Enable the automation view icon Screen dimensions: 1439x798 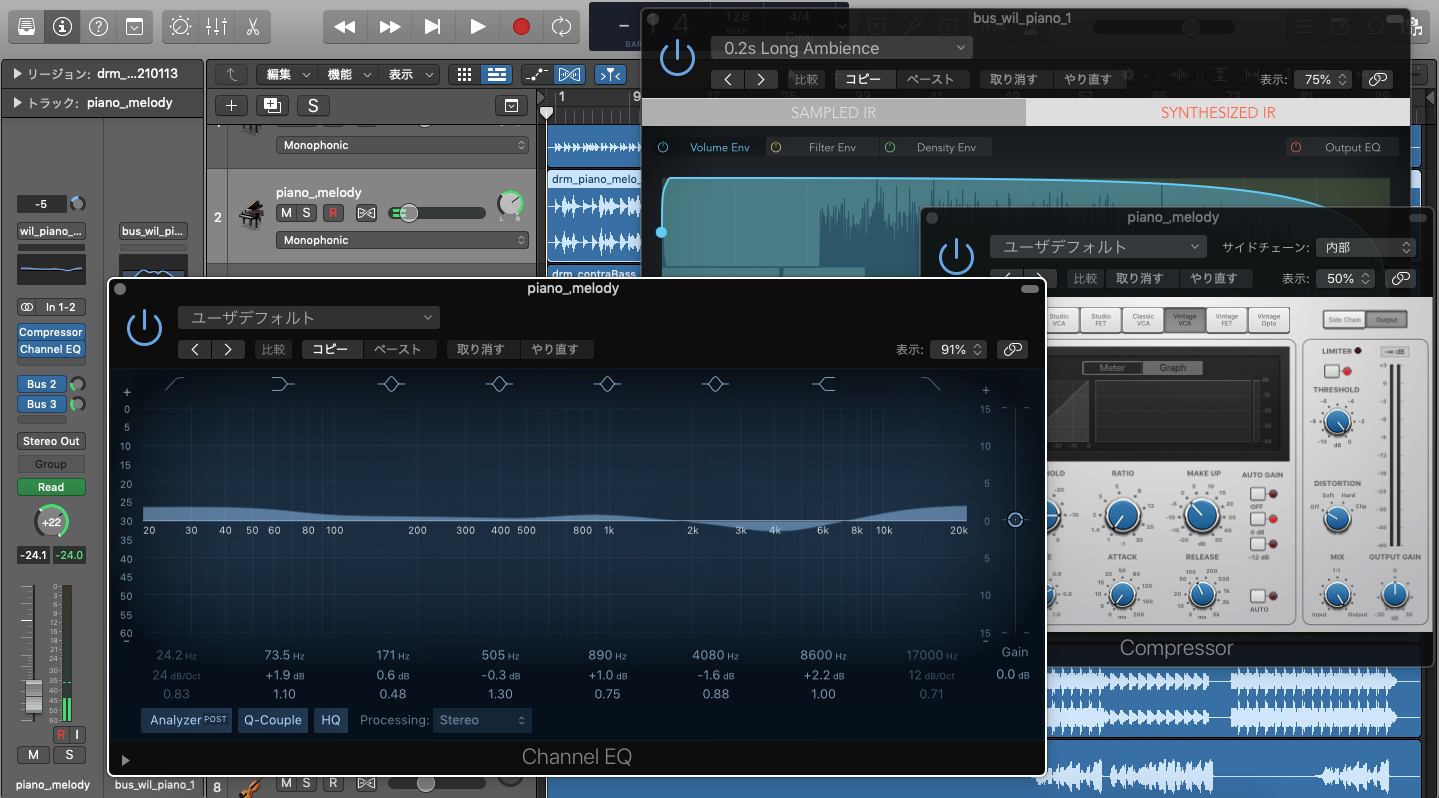536,74
